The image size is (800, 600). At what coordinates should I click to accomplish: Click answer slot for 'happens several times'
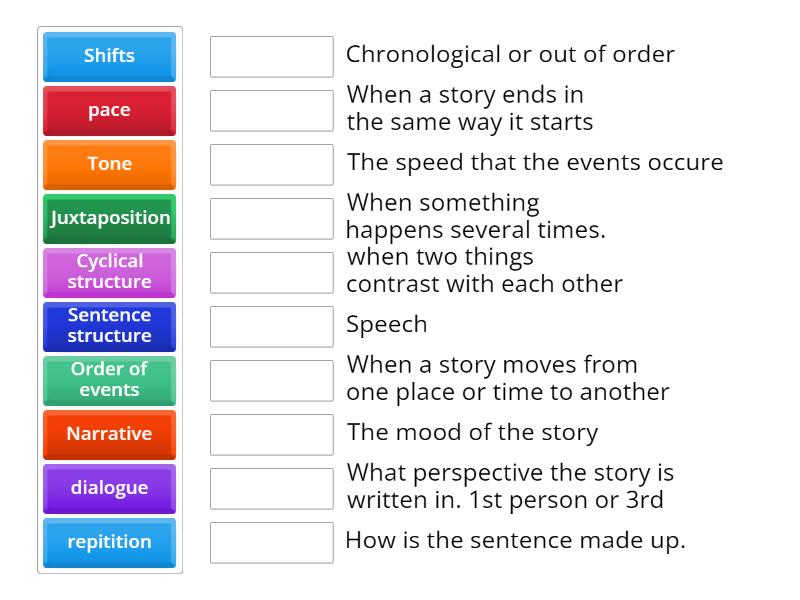pos(271,218)
